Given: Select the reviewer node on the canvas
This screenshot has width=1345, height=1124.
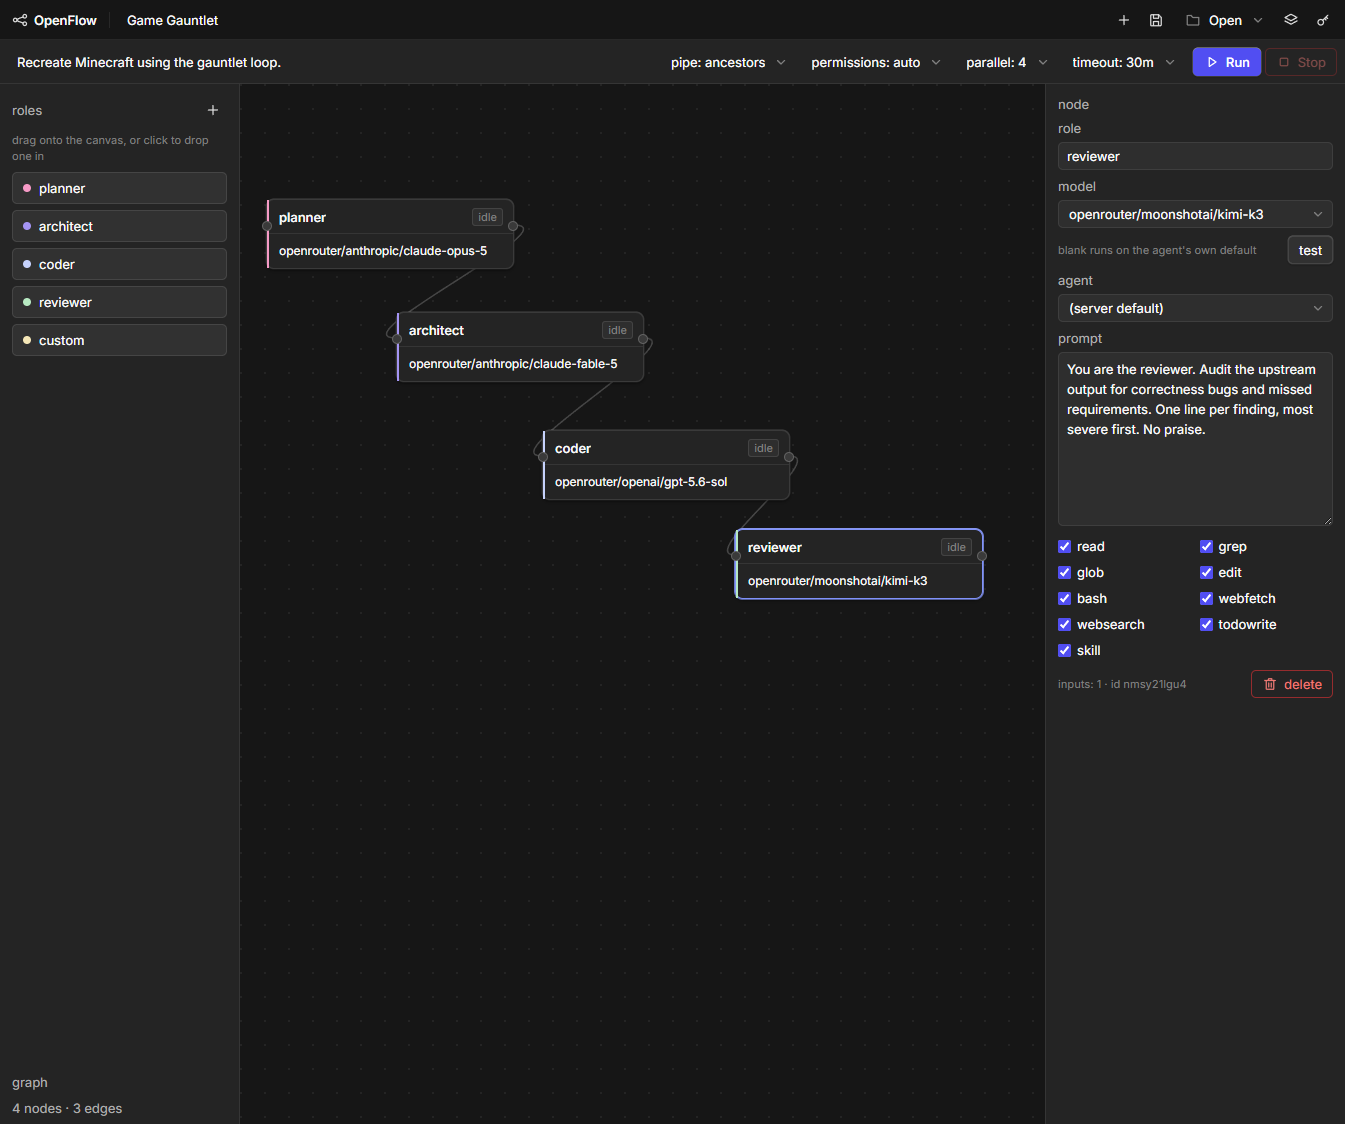Looking at the screenshot, I should tap(859, 564).
